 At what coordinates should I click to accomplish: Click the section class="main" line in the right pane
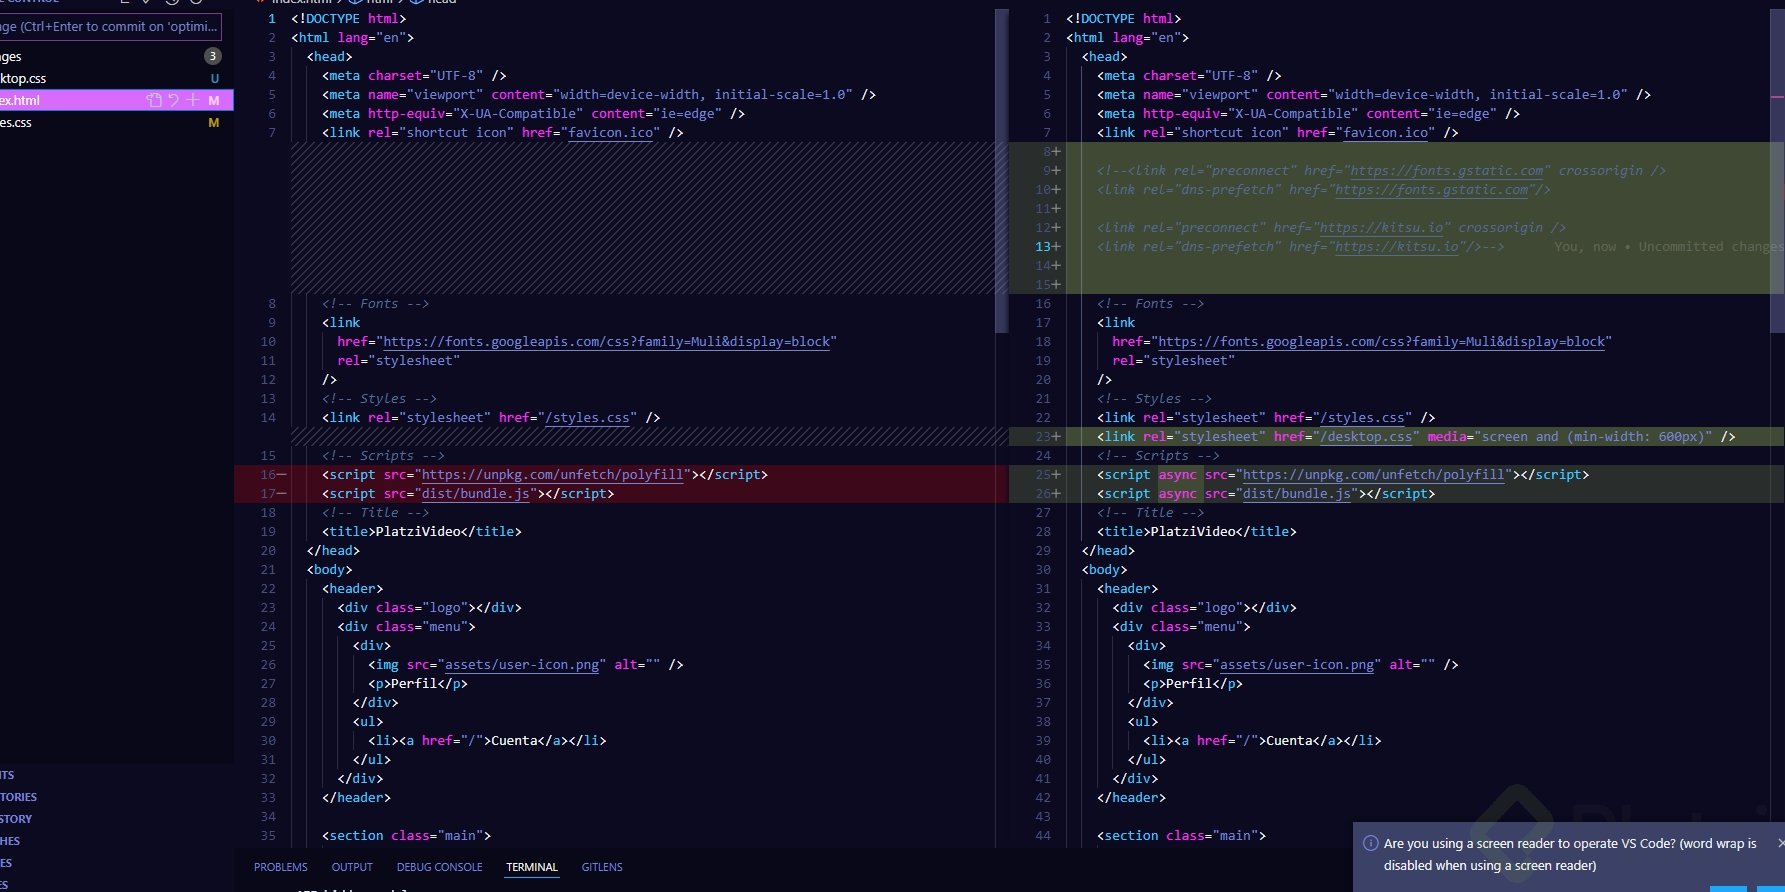click(1181, 835)
